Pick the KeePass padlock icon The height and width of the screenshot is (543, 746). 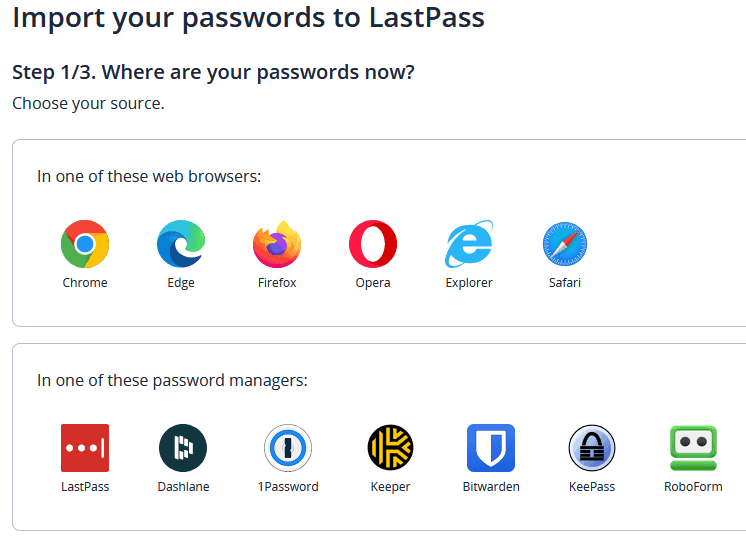592,448
